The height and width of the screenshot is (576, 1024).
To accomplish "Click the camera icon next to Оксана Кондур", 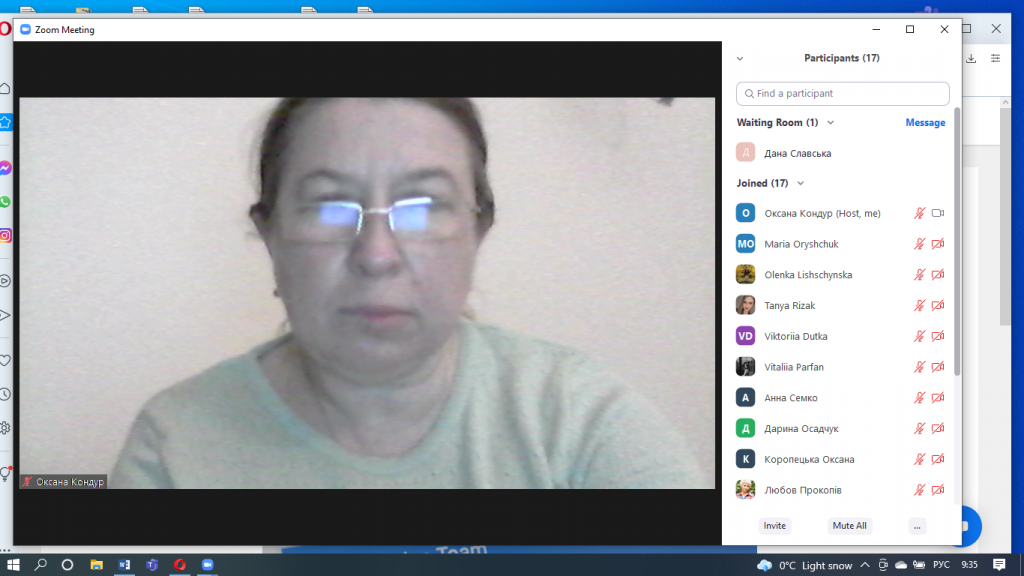I will pyautogui.click(x=938, y=213).
